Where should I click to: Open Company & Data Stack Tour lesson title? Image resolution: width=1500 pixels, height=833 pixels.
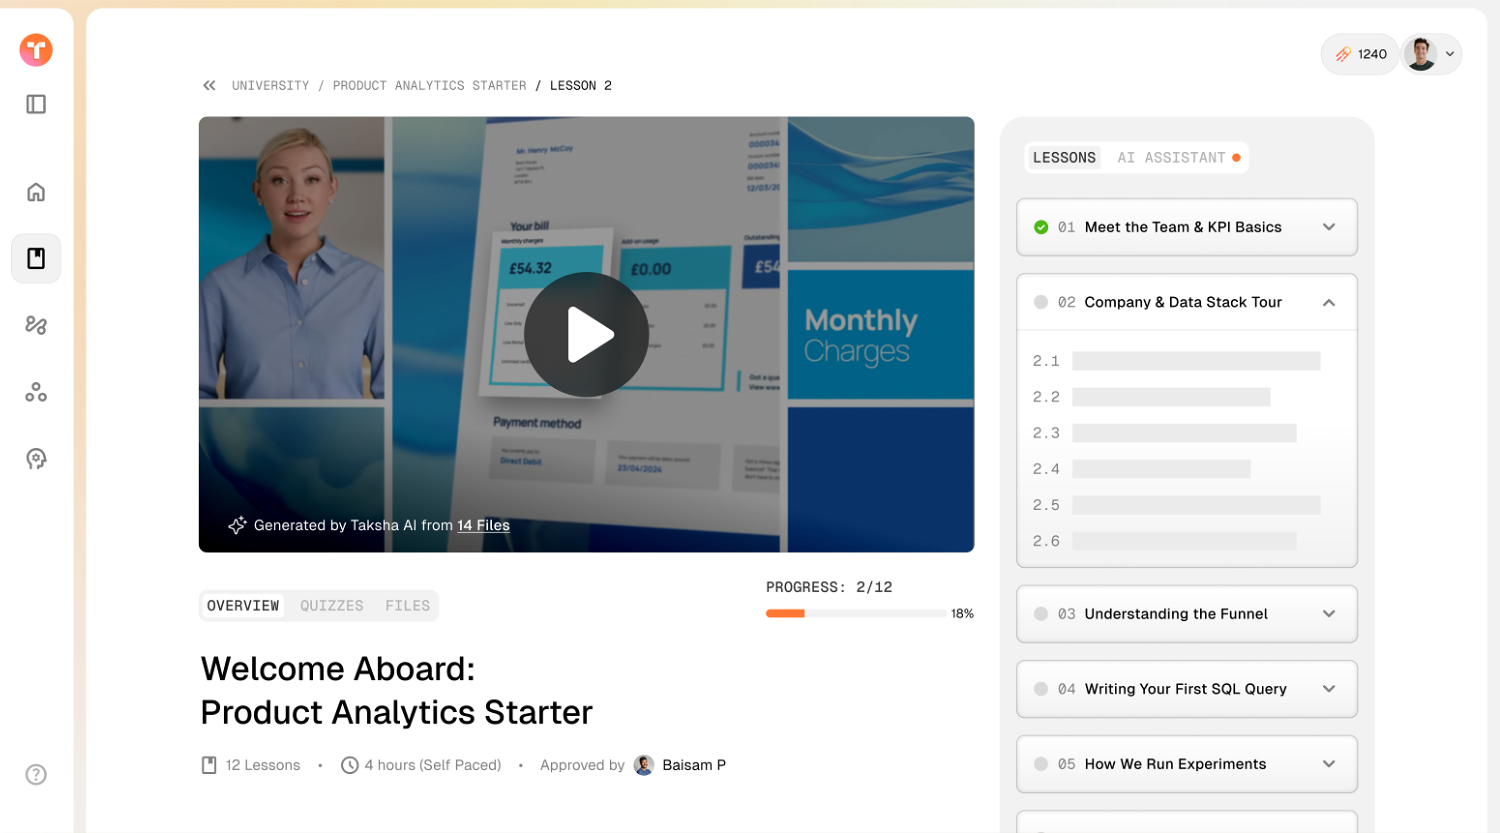coord(1183,302)
